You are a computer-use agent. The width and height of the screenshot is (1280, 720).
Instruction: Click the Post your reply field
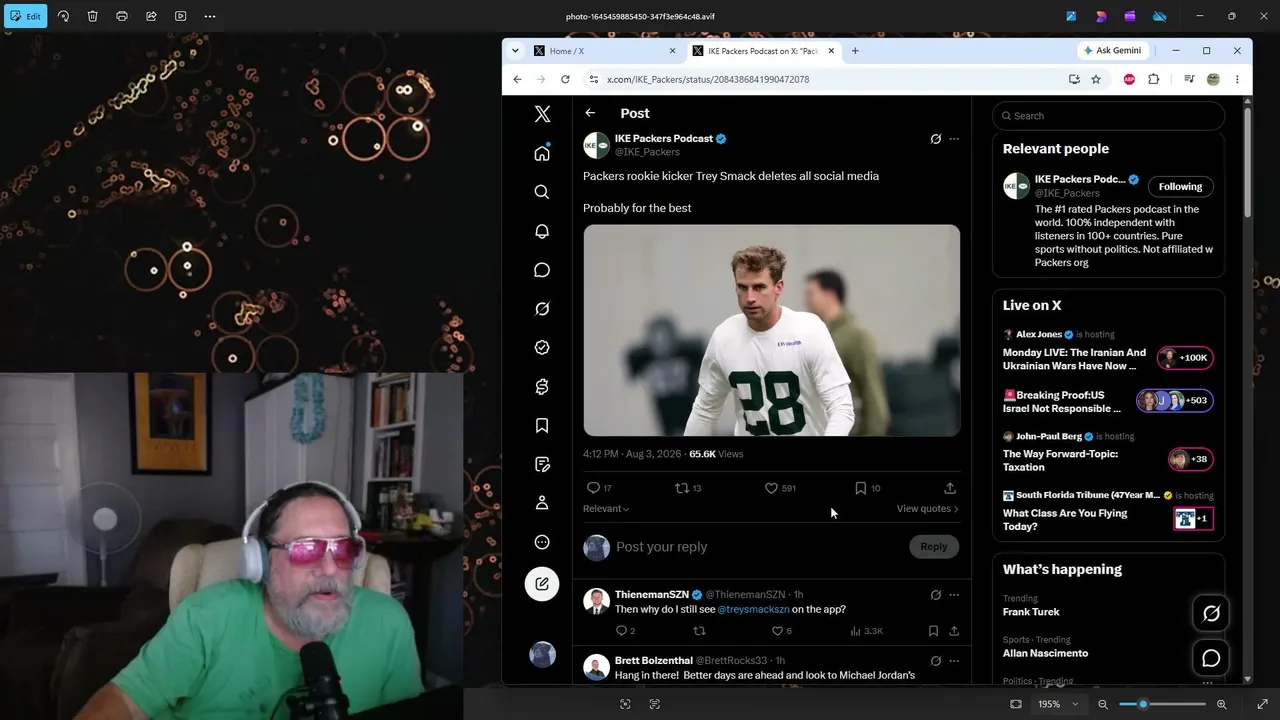(756, 547)
